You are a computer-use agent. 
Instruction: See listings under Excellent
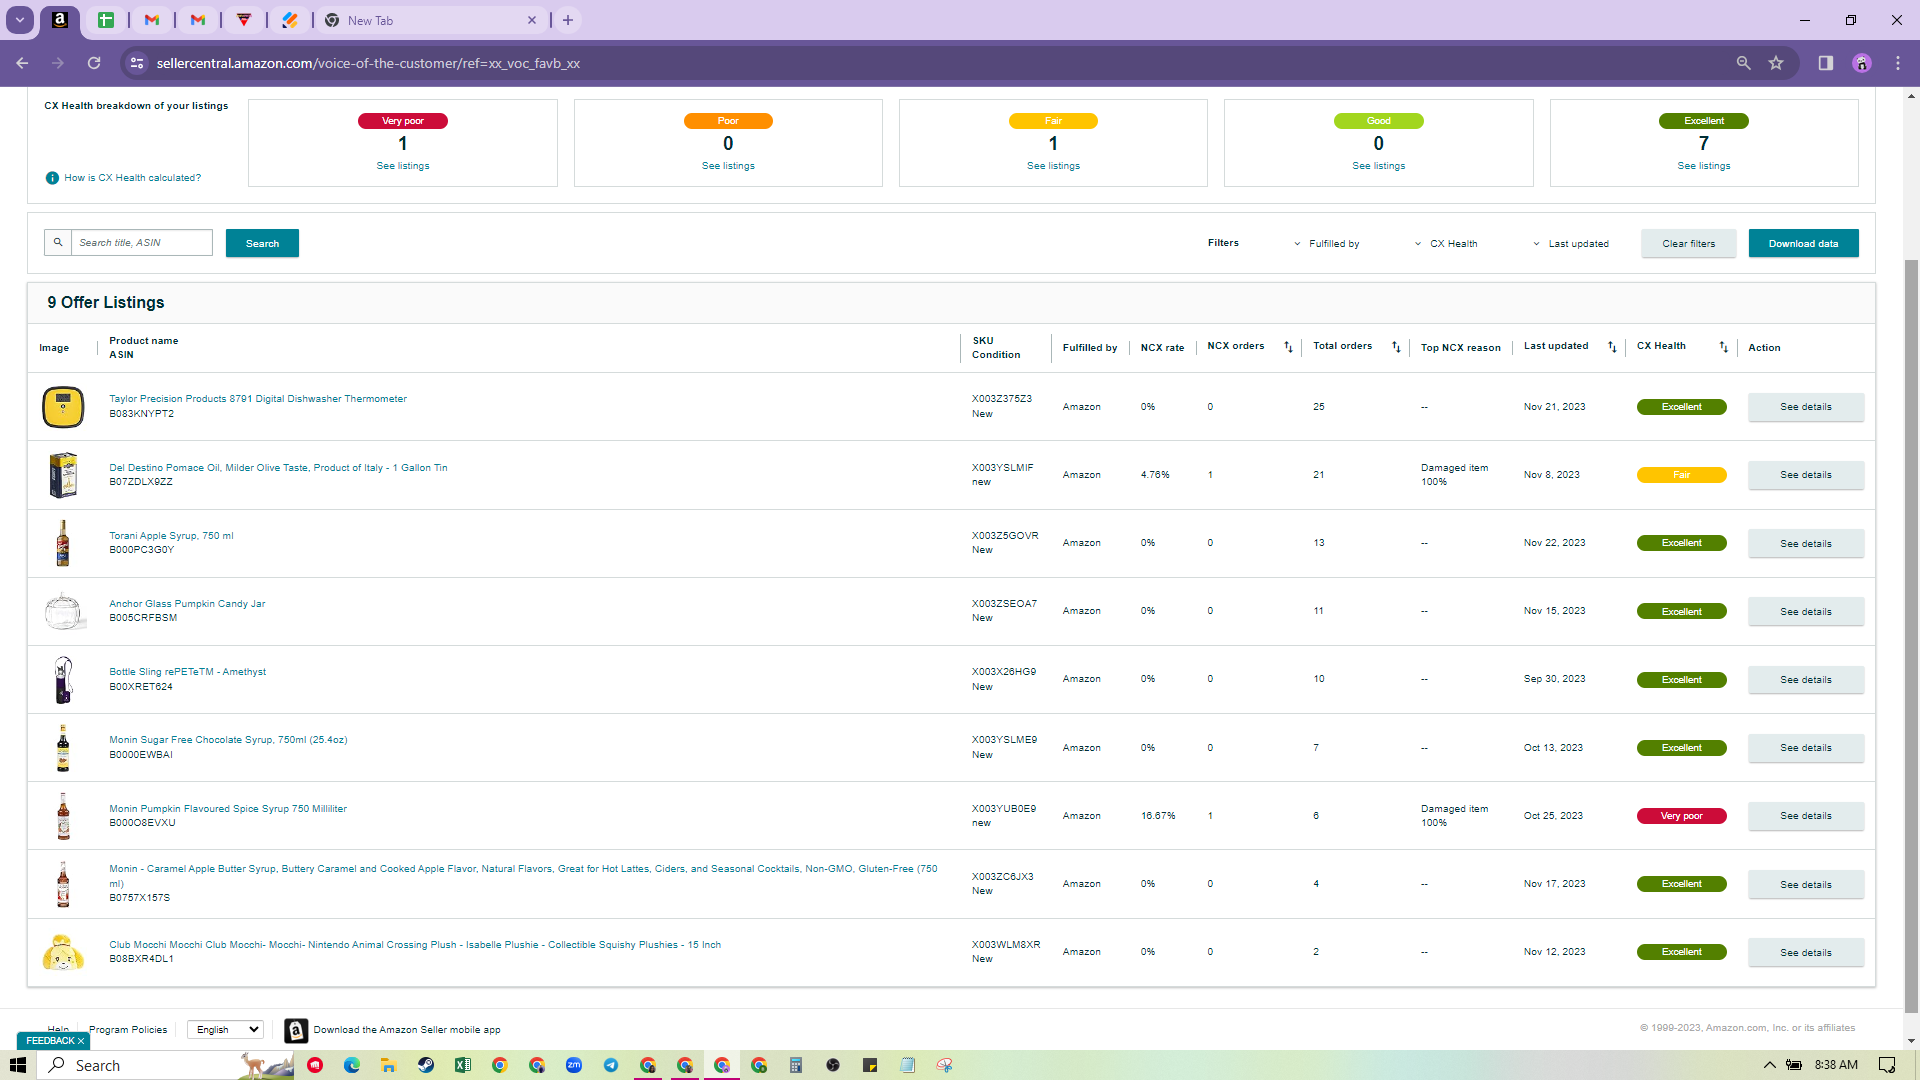(x=1704, y=166)
